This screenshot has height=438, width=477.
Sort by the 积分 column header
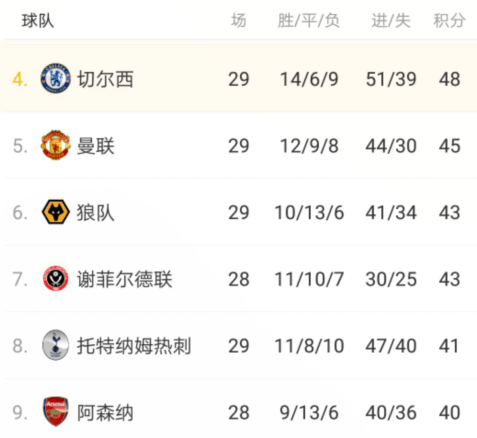449,21
